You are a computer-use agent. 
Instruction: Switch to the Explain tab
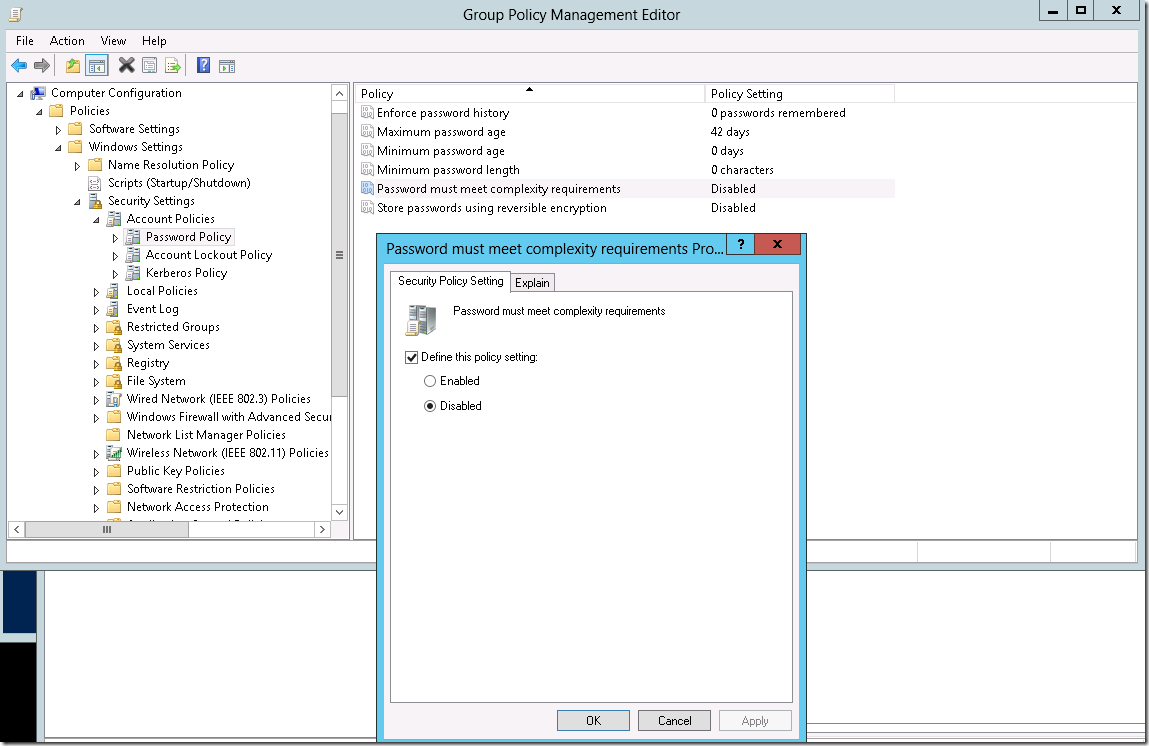click(532, 283)
